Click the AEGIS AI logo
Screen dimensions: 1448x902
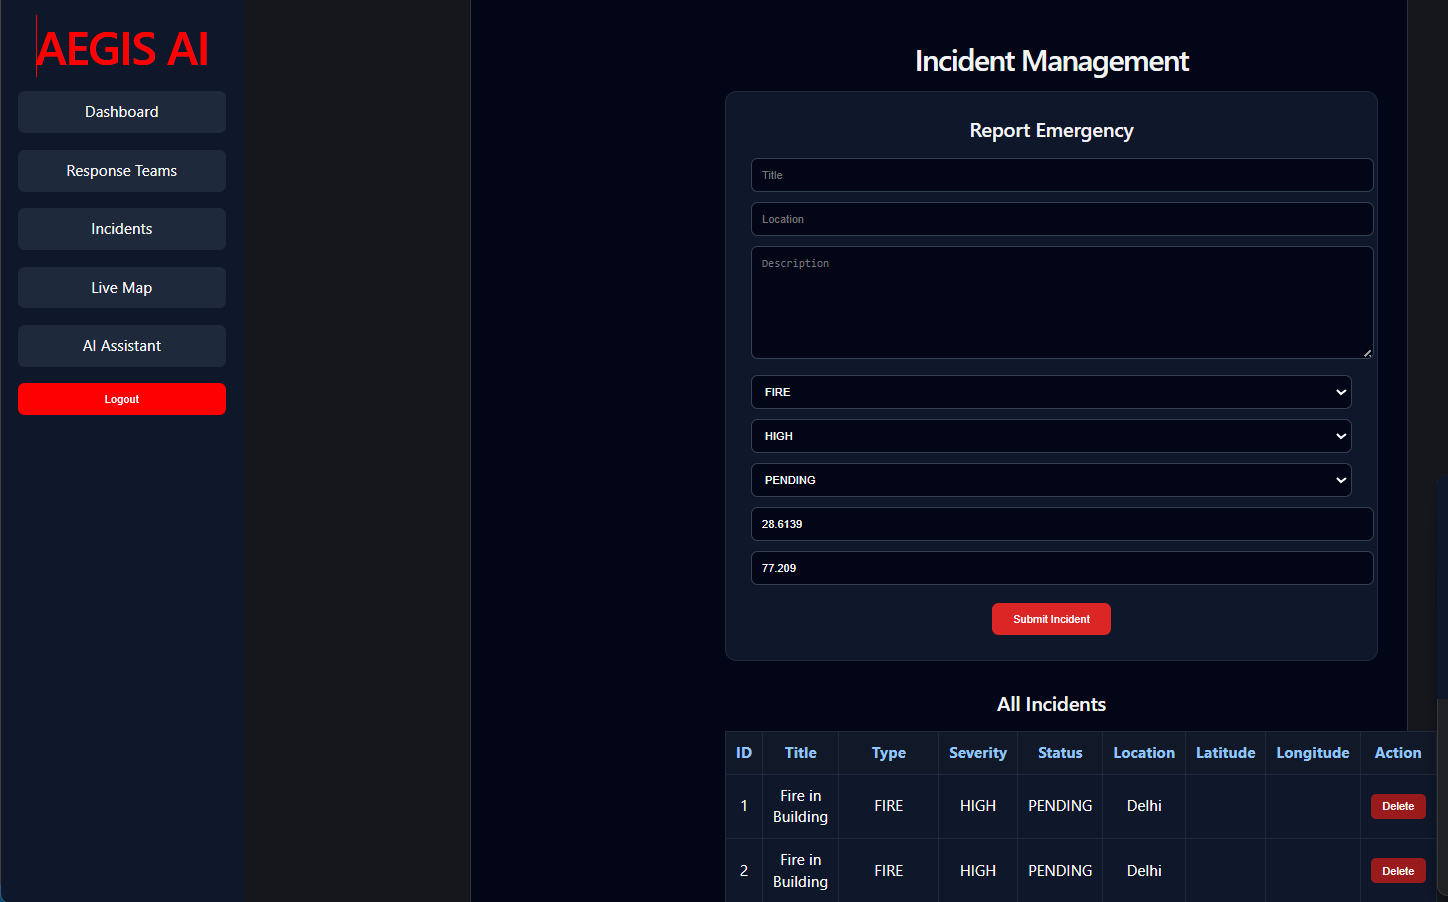[x=122, y=48]
